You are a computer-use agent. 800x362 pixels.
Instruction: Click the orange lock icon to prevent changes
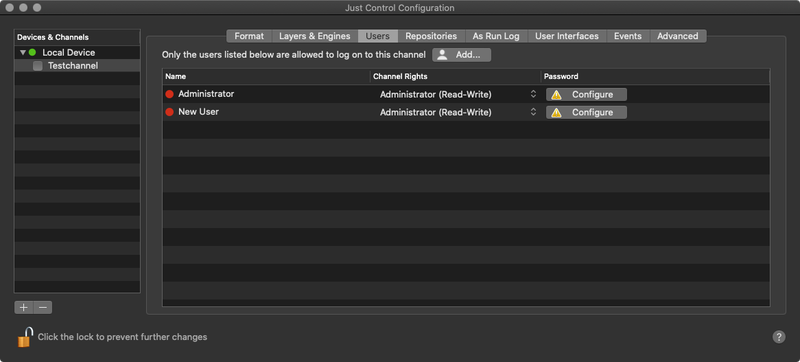pyautogui.click(x=25, y=337)
